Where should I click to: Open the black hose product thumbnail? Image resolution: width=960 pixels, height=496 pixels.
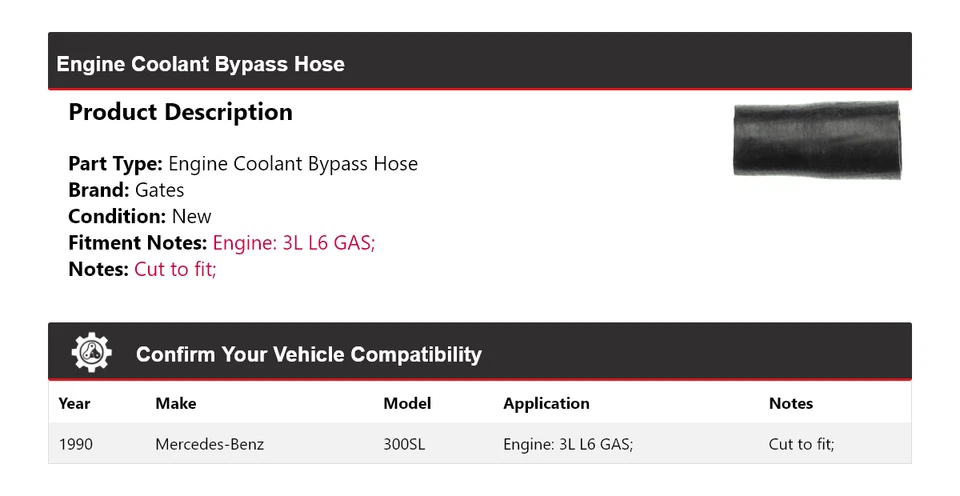tap(816, 140)
